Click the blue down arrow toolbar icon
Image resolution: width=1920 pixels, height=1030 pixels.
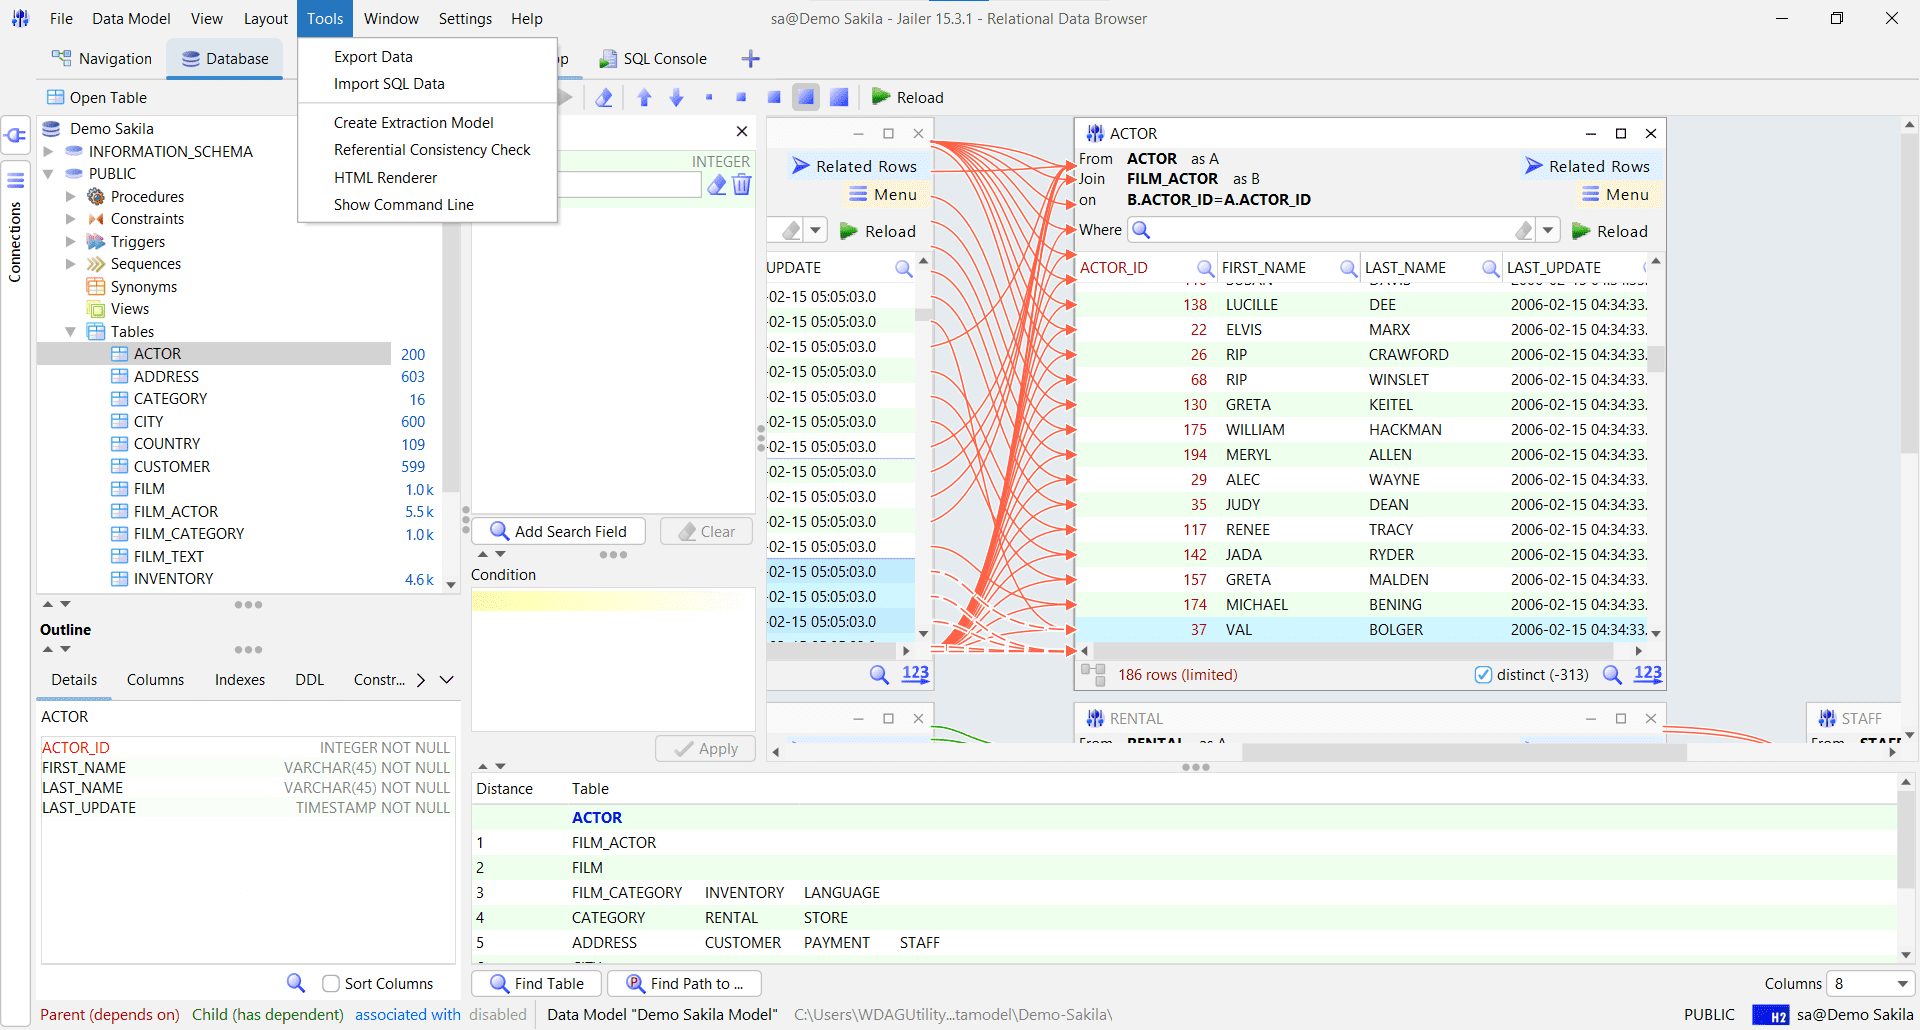pyautogui.click(x=676, y=97)
